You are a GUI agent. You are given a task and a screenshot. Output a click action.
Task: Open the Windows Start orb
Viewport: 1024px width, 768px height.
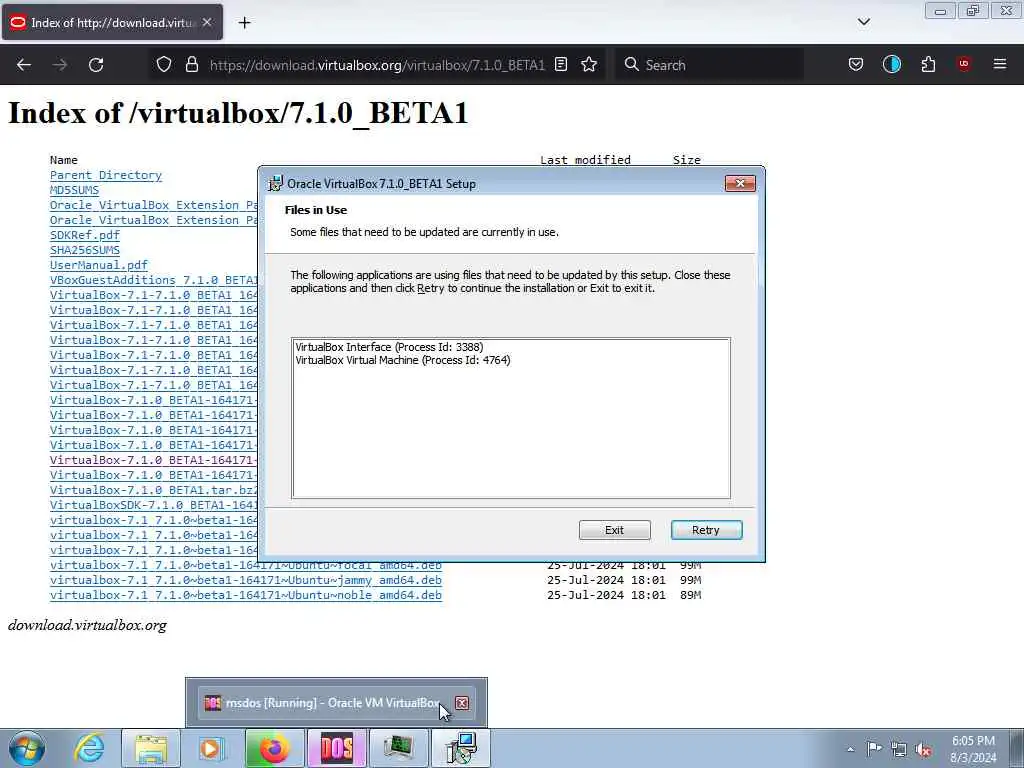(27, 748)
